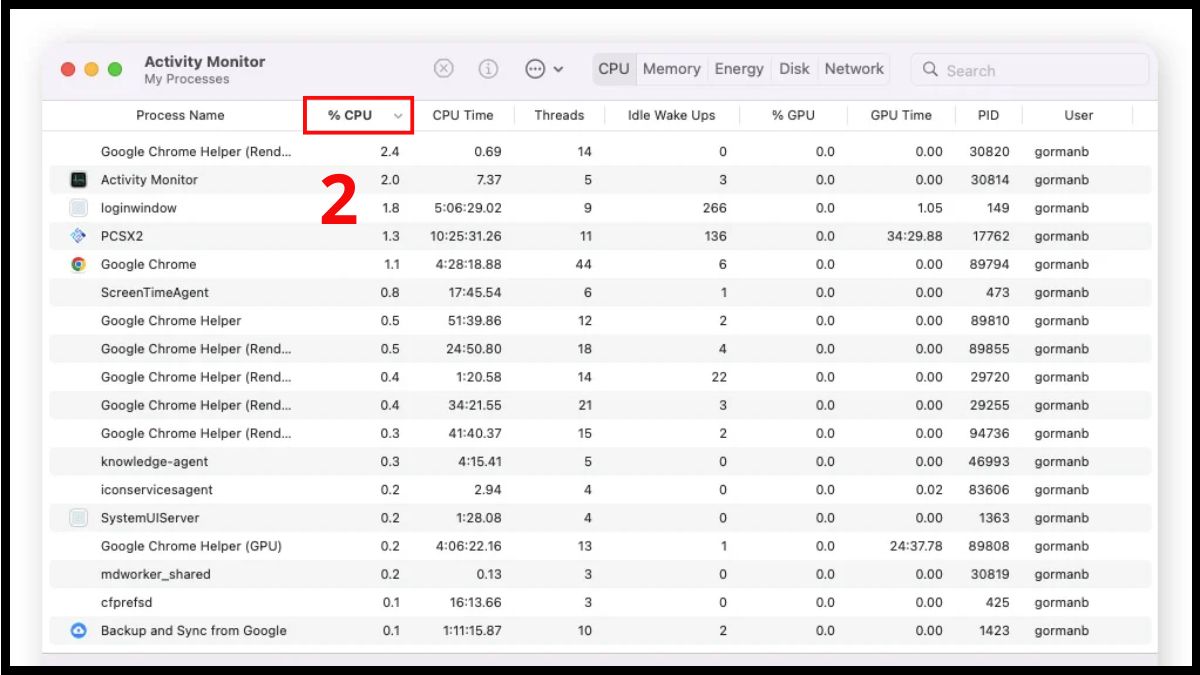The width and height of the screenshot is (1200, 675).
Task: Select the Google Chrome process name
Action: click(148, 264)
